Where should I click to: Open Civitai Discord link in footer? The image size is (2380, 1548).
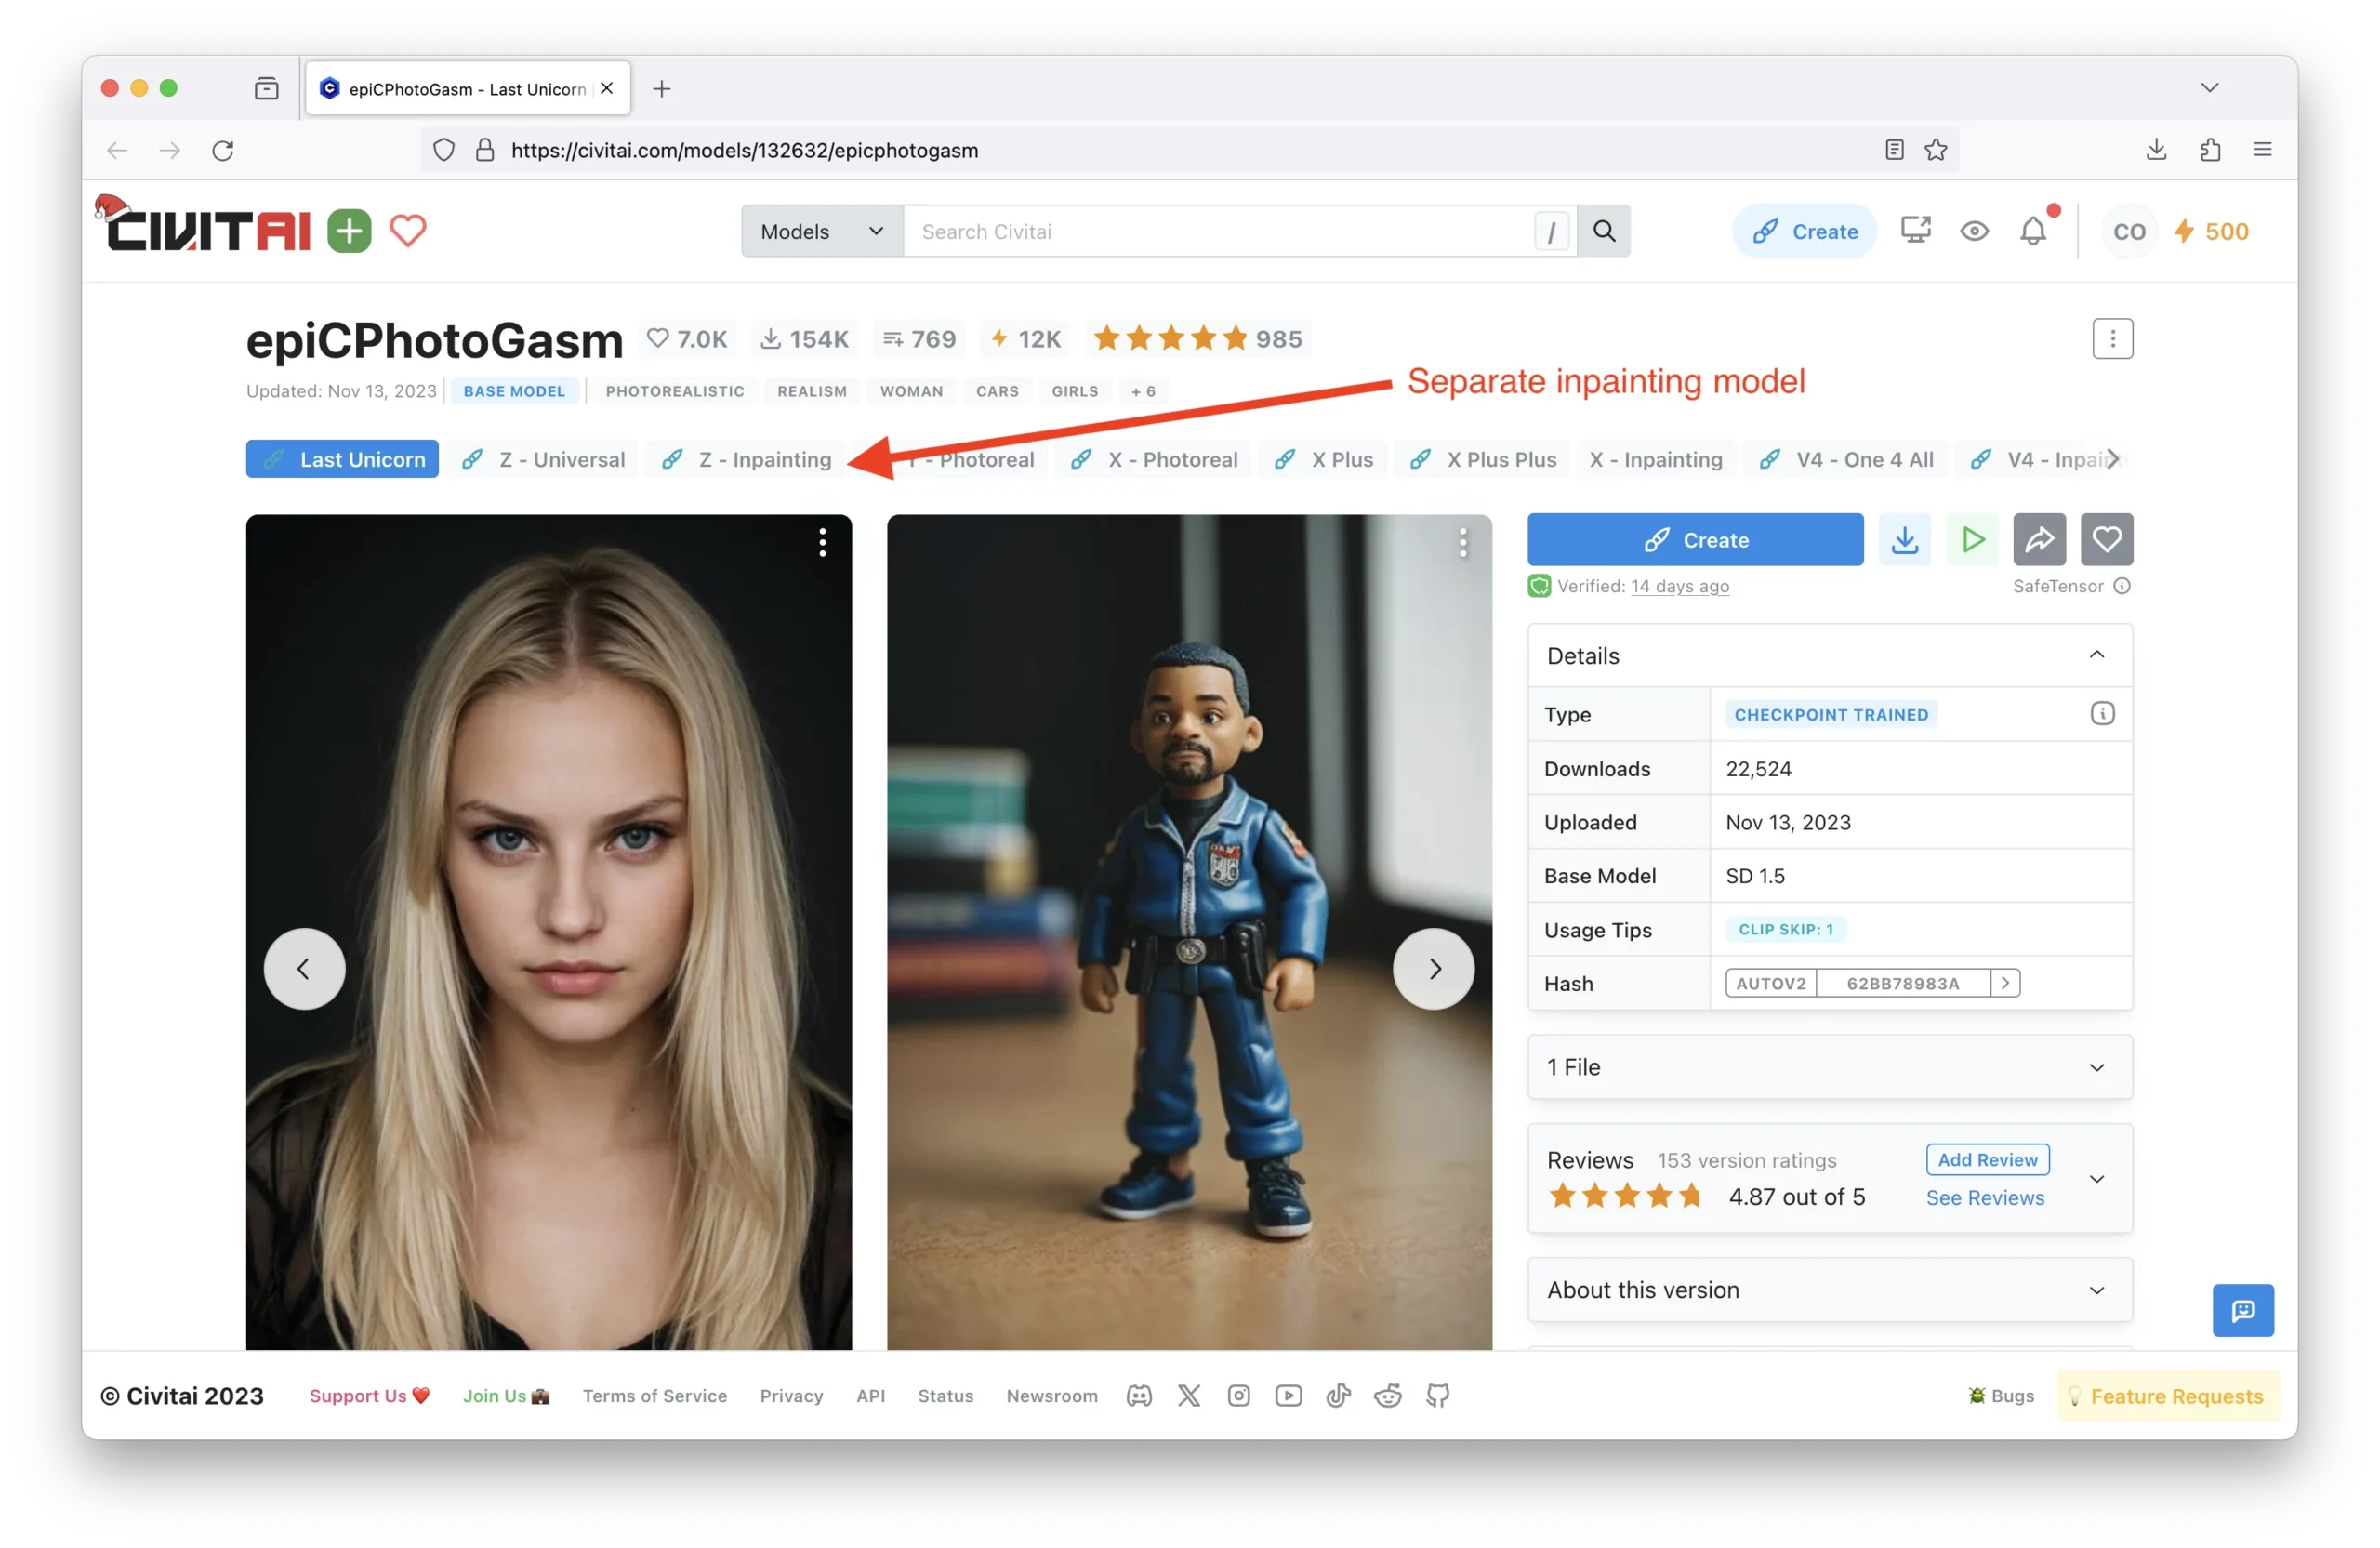point(1139,1396)
